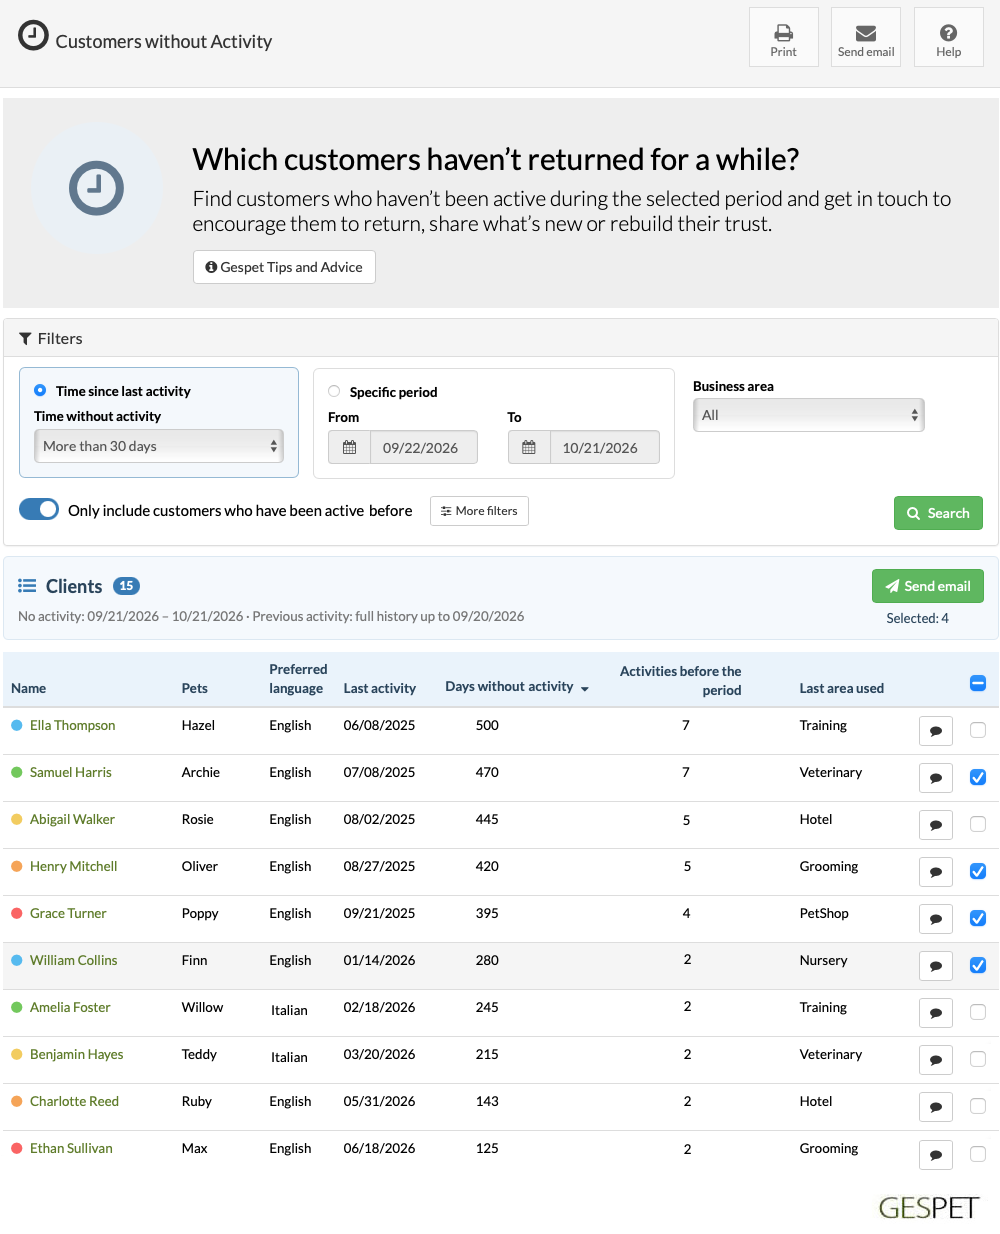Image resolution: width=1000 pixels, height=1234 pixels.
Task: Check the box for Abigail Walker
Action: pos(978,824)
